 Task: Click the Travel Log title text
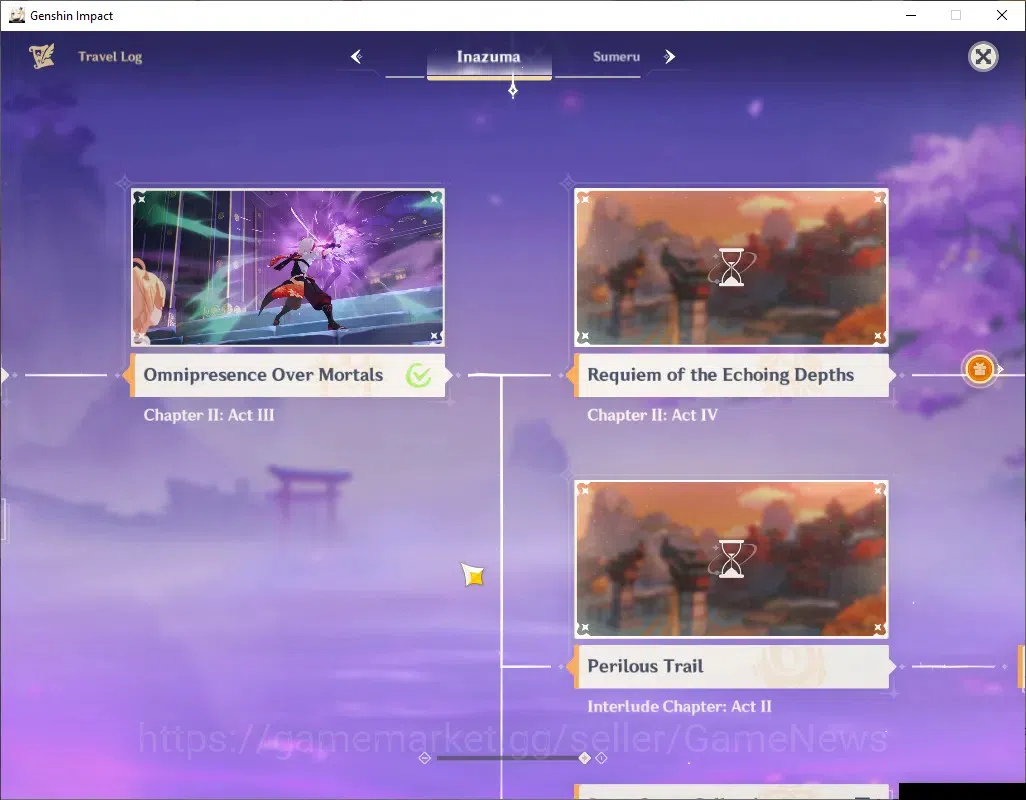click(x=110, y=57)
